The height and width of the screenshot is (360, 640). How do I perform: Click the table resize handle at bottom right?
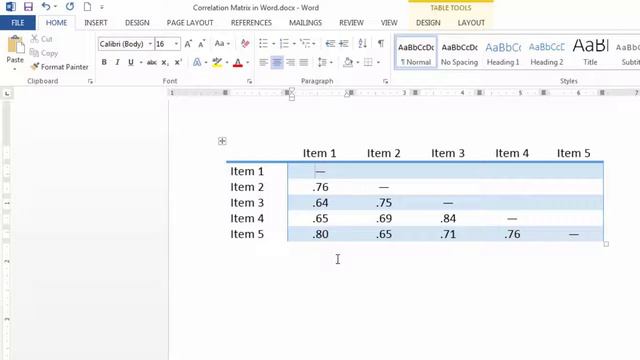tap(606, 244)
